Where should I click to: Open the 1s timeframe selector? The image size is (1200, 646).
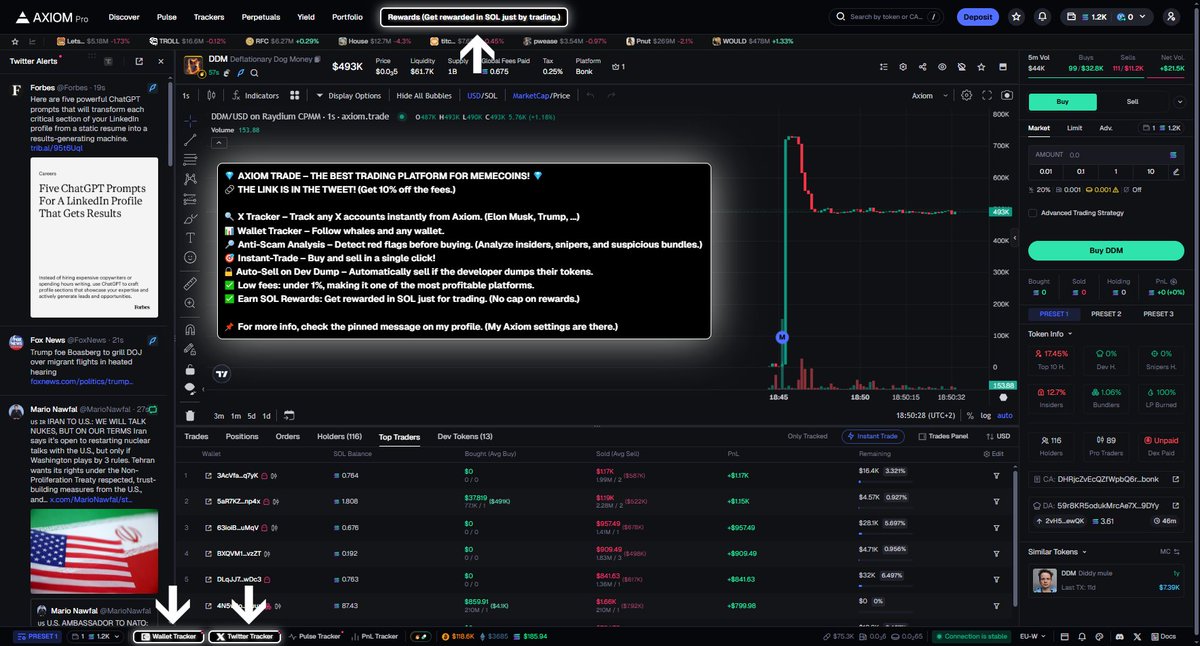[x=186, y=95]
